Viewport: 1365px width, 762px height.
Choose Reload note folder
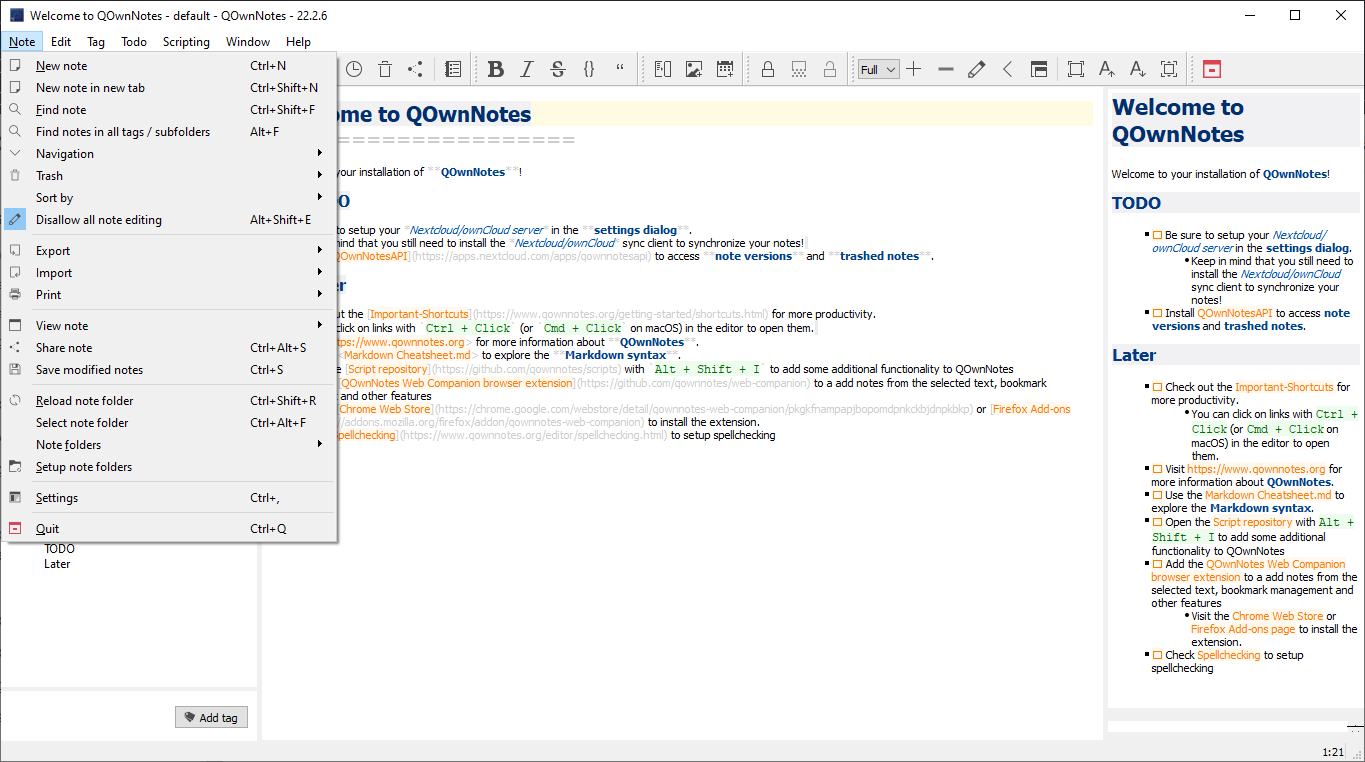pos(169,401)
